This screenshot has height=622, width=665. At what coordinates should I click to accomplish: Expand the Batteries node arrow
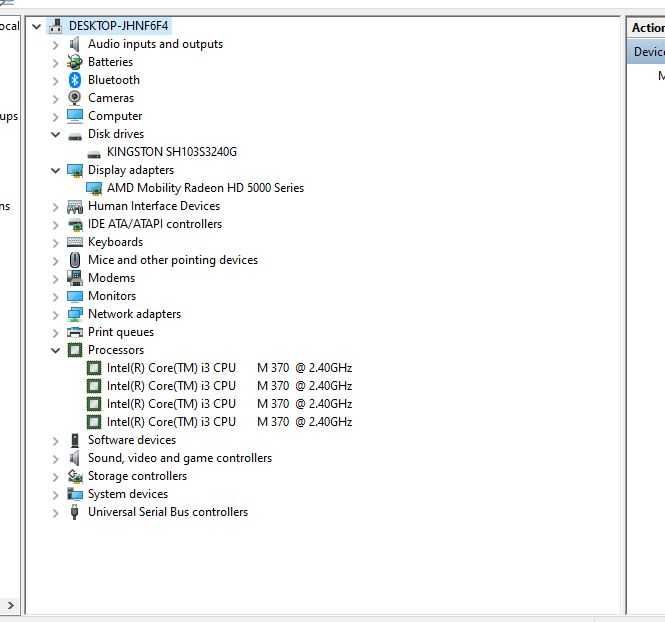pyautogui.click(x=55, y=63)
